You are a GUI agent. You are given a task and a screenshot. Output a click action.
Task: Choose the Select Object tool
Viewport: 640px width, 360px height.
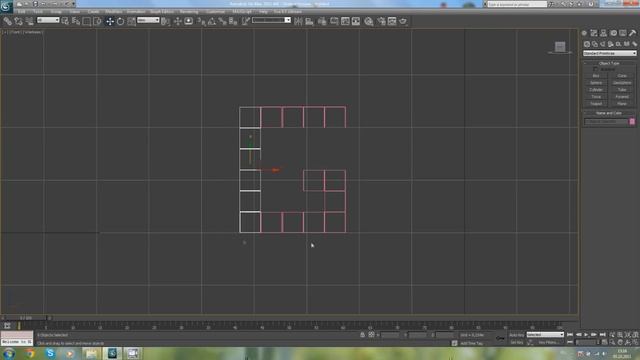pos(65,21)
